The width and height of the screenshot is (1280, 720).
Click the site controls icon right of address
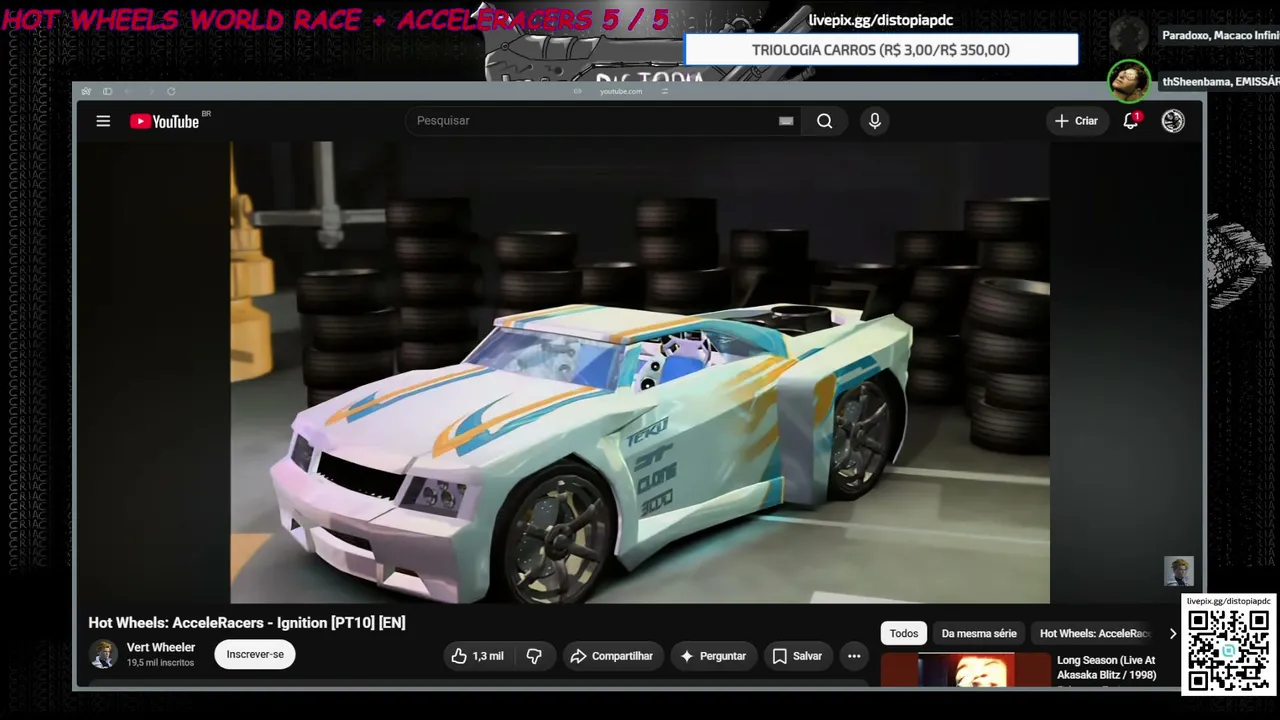[665, 91]
